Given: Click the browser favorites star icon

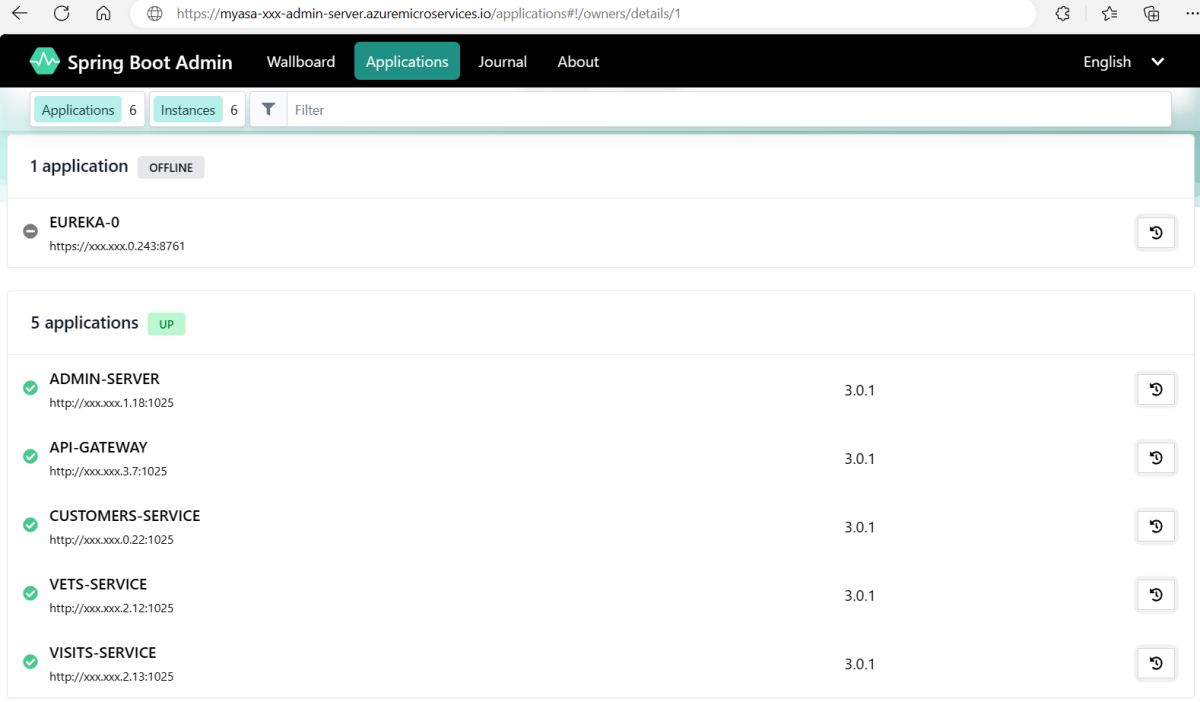Looking at the screenshot, I should click(1109, 14).
